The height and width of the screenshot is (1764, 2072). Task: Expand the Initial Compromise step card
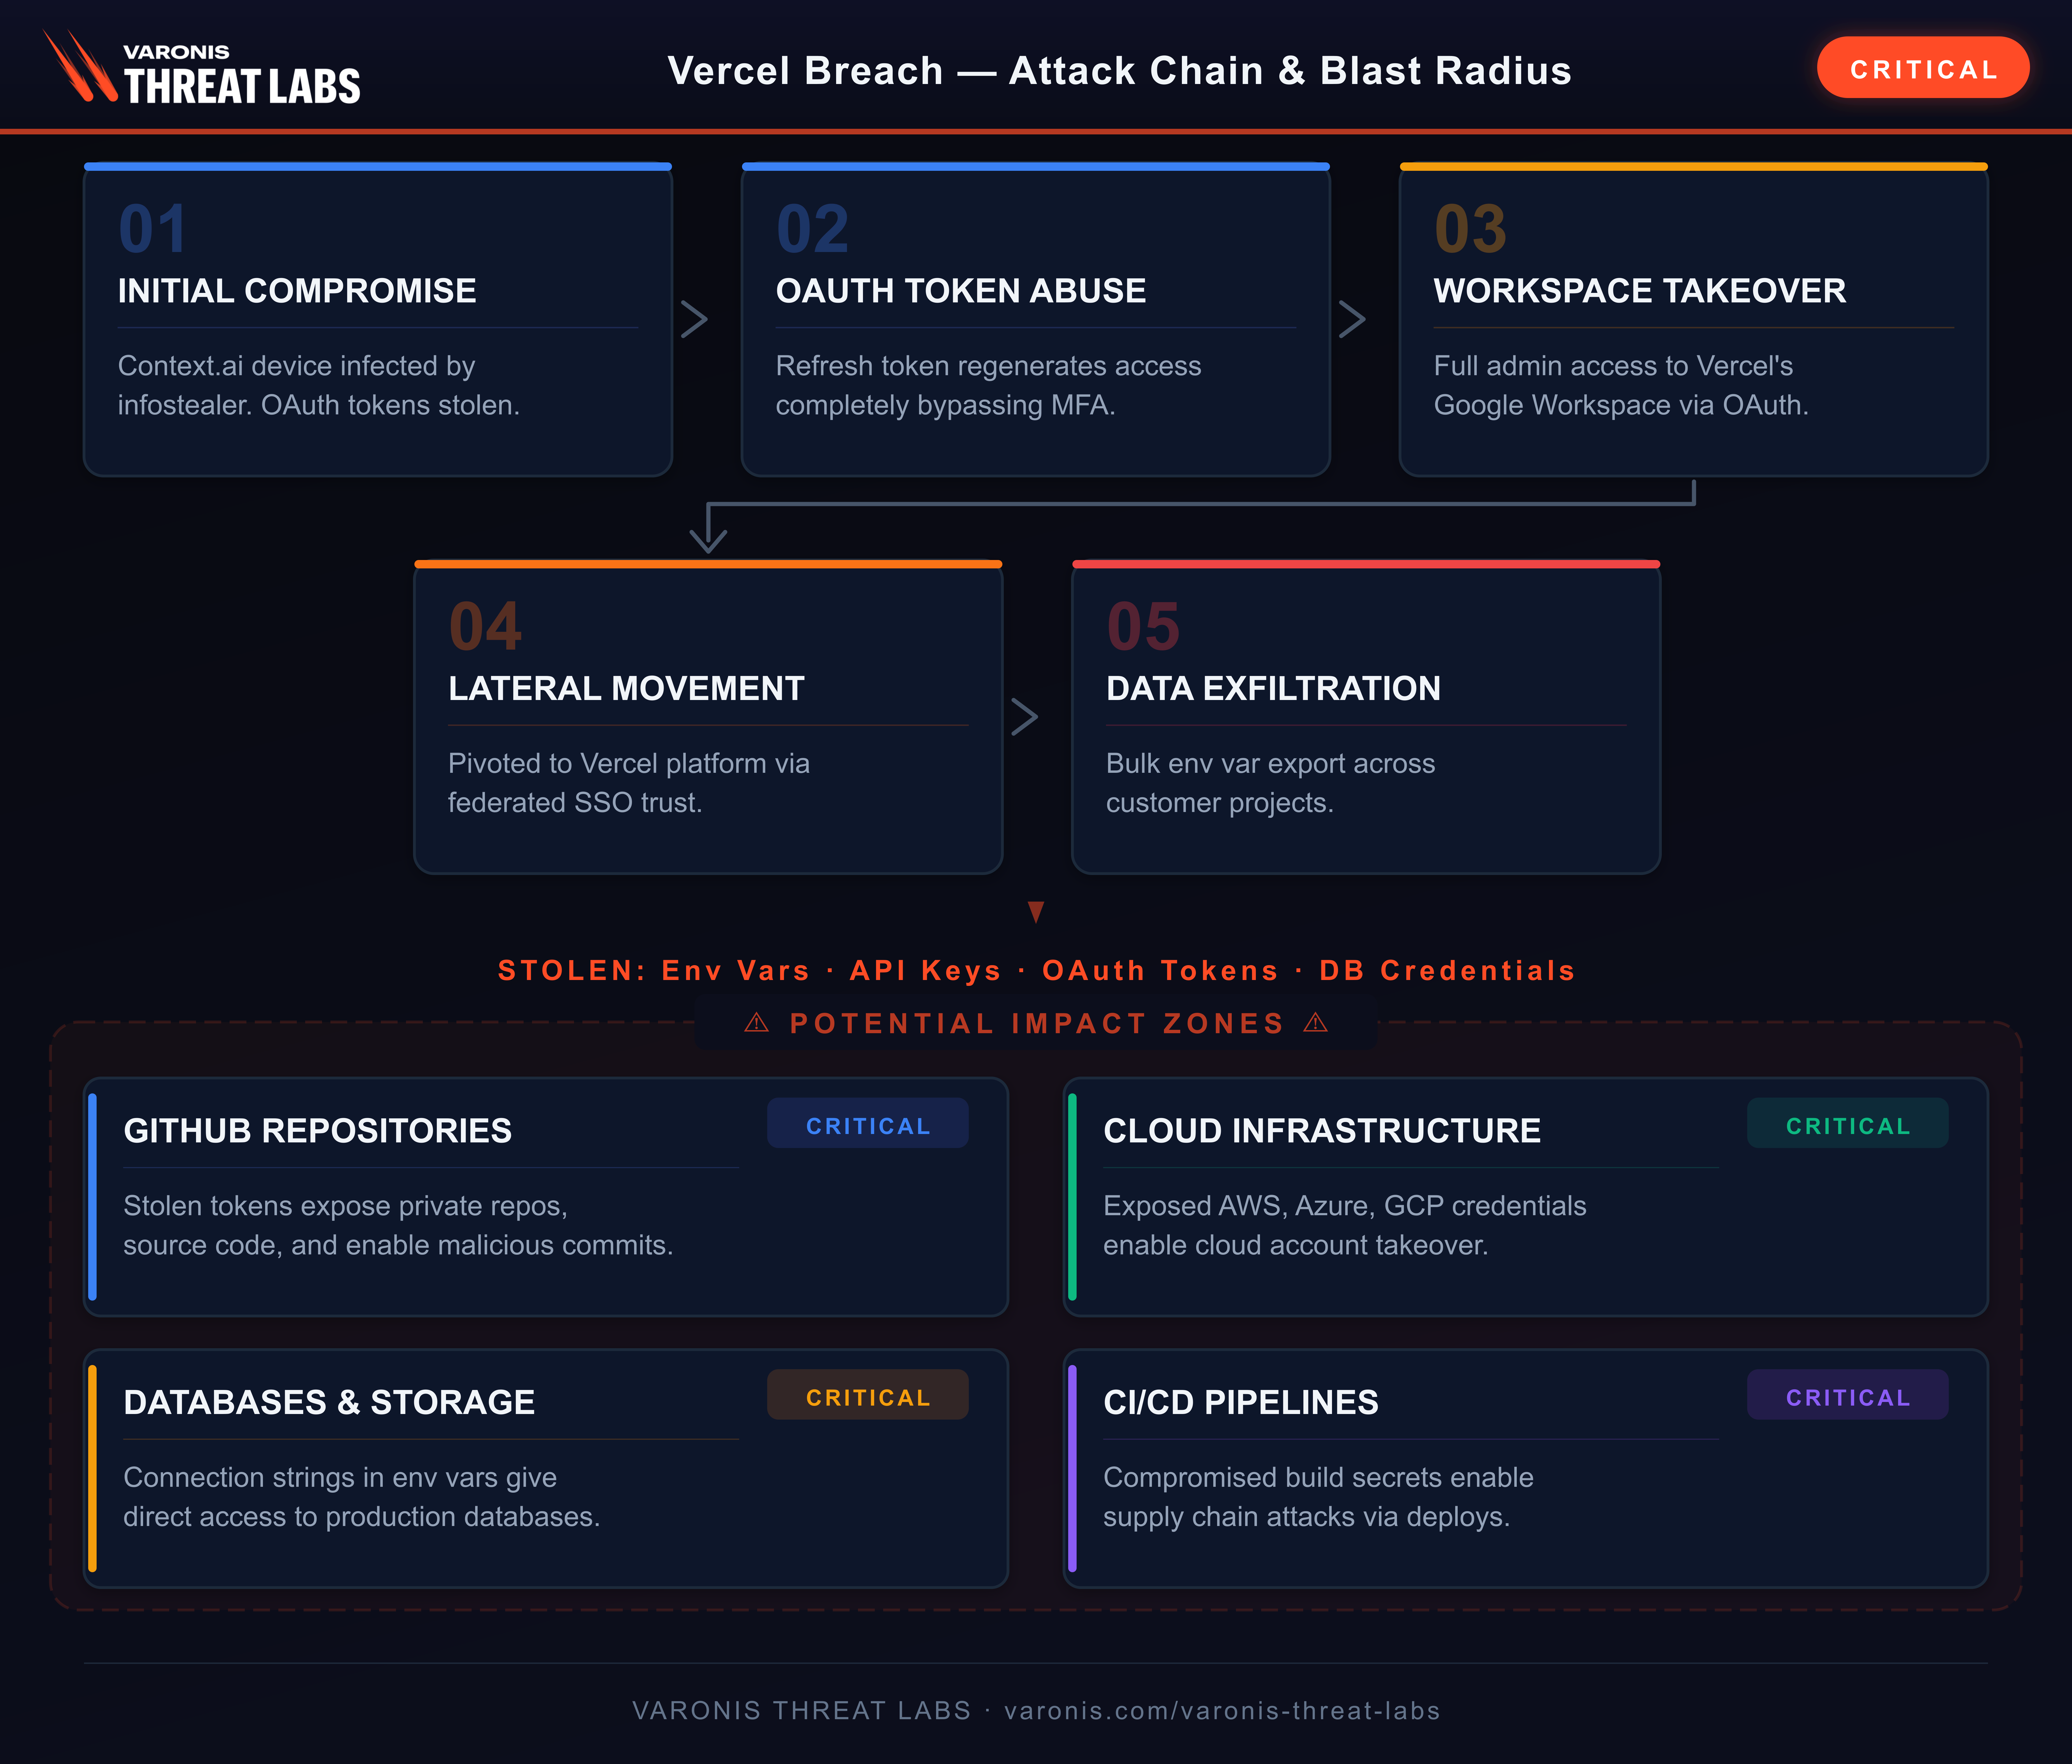pyautogui.click(x=377, y=320)
